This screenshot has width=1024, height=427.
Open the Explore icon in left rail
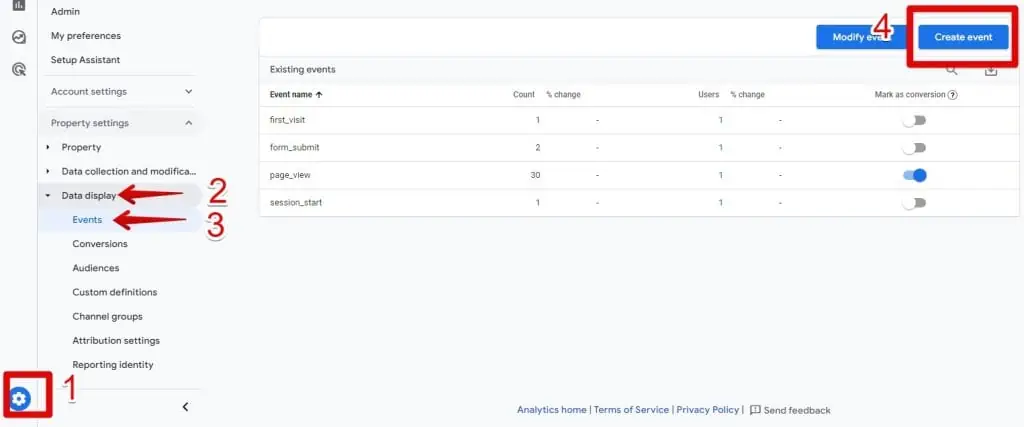tap(19, 37)
